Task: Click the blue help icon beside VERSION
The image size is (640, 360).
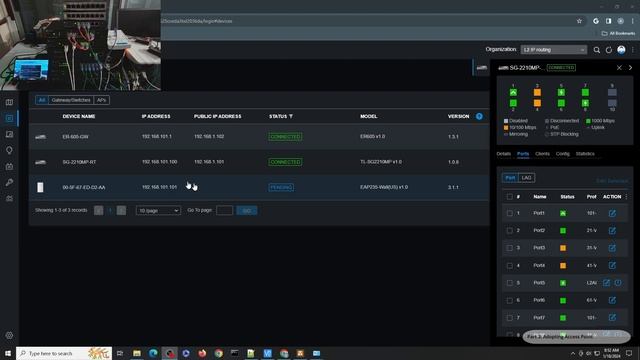Action: point(479,116)
